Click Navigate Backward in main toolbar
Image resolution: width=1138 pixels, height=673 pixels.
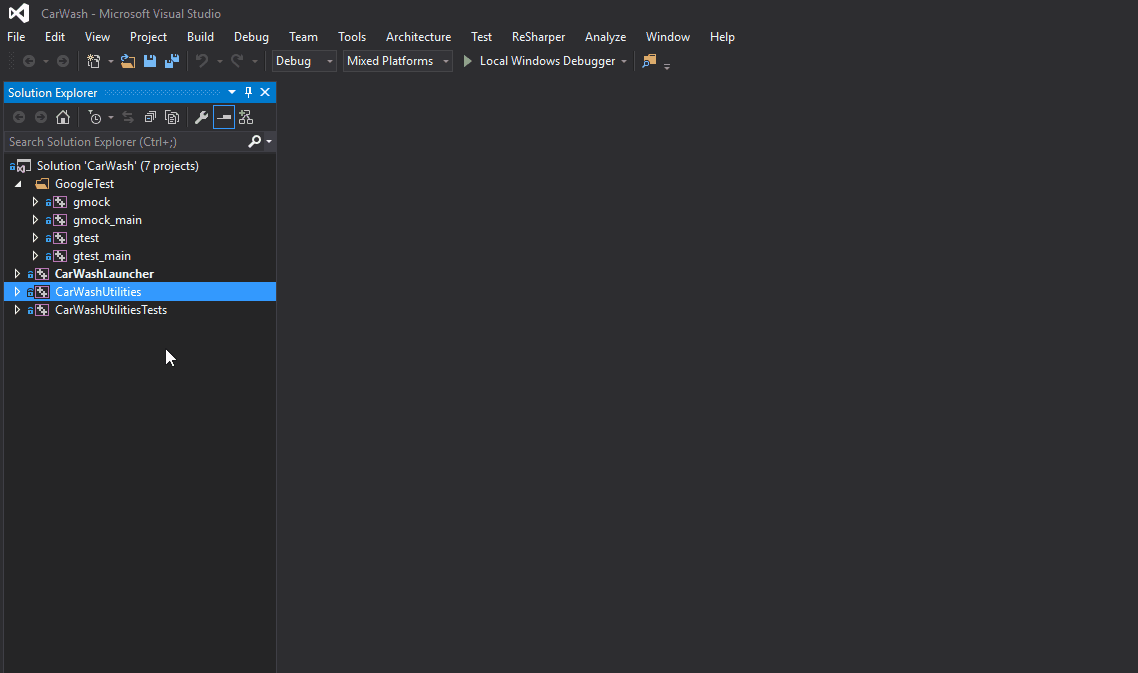pos(29,61)
